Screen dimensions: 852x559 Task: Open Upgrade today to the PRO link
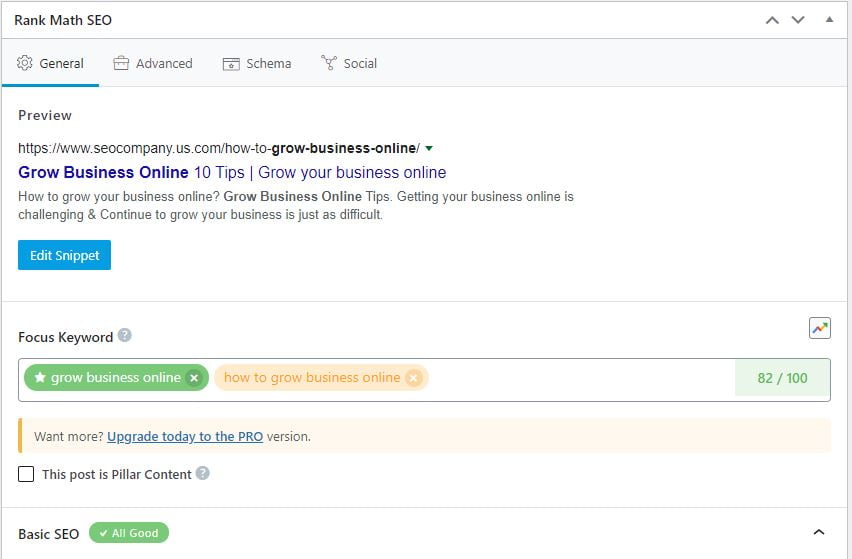[x=185, y=436]
